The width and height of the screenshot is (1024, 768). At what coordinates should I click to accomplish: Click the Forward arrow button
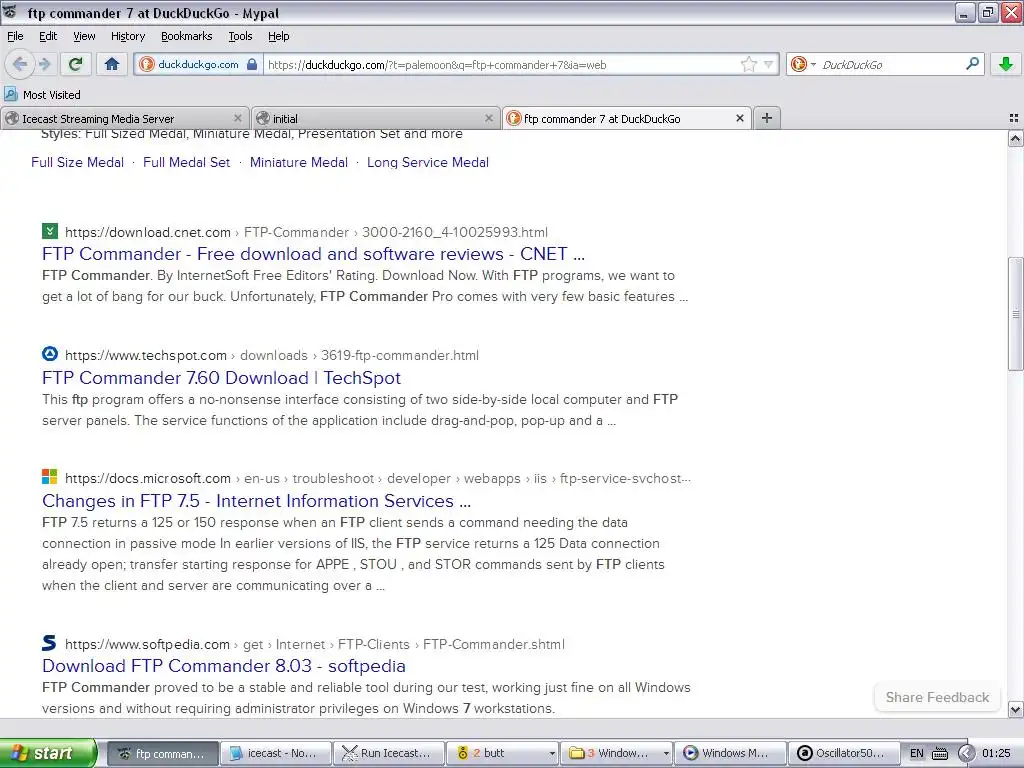pos(44,64)
